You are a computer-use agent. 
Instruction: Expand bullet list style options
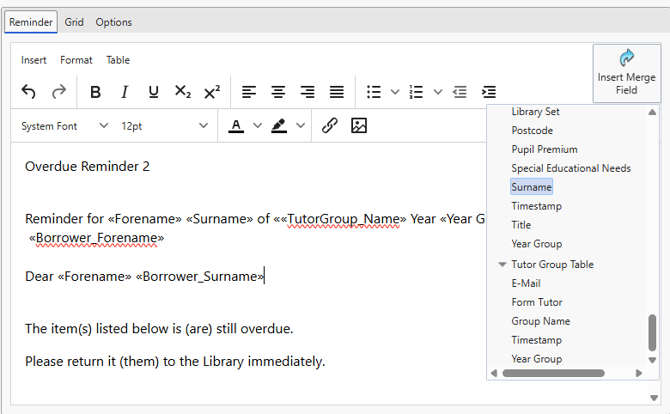click(x=395, y=92)
